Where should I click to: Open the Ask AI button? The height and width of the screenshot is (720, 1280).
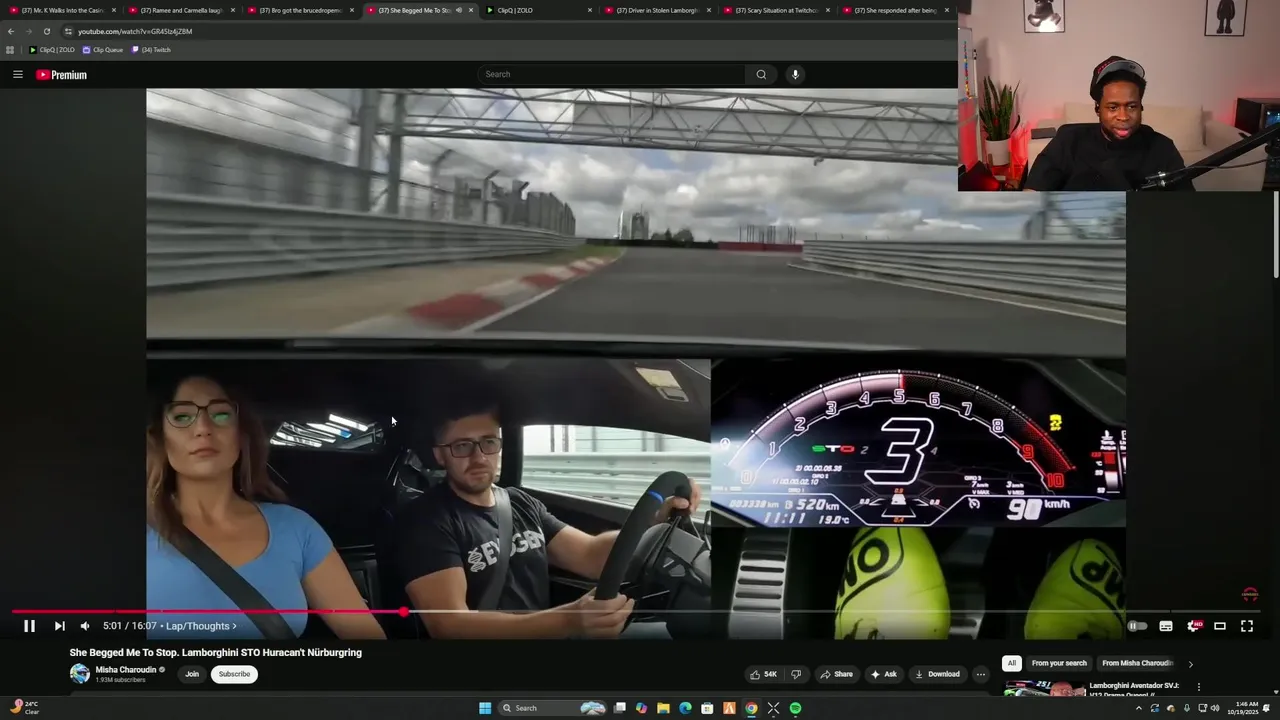884,674
